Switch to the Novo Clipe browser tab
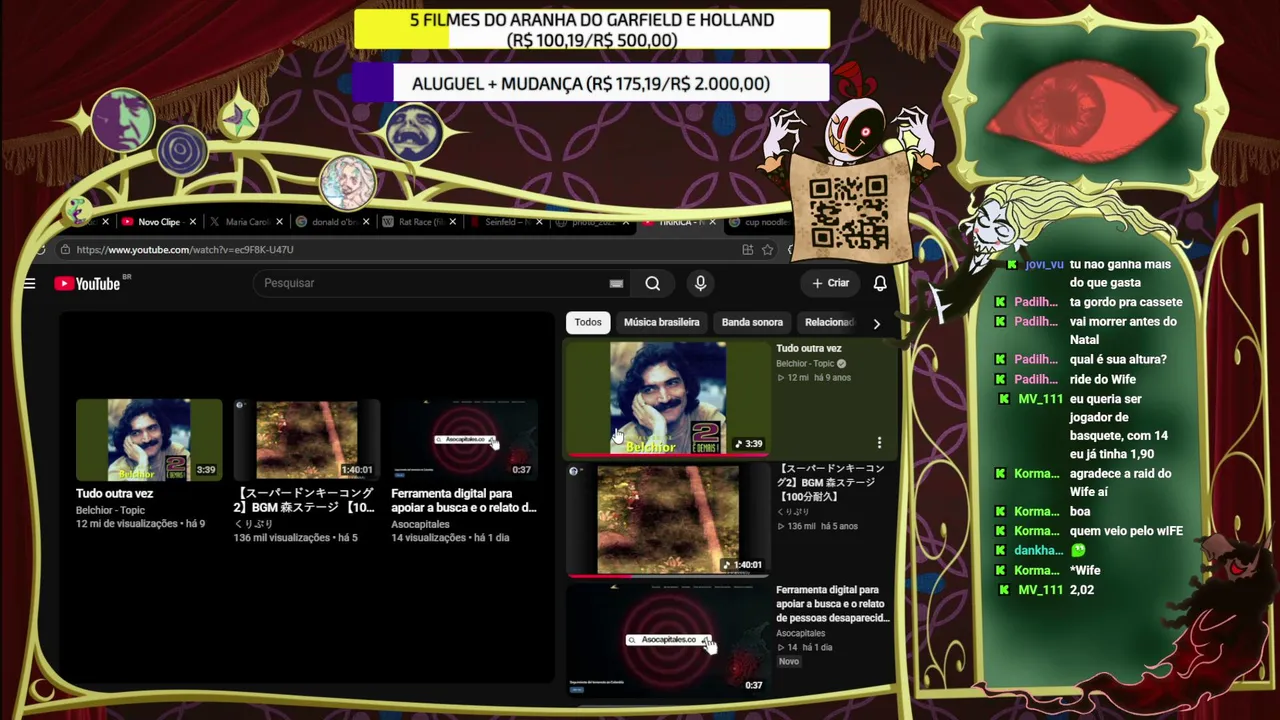The width and height of the screenshot is (1280, 720). coord(158,222)
